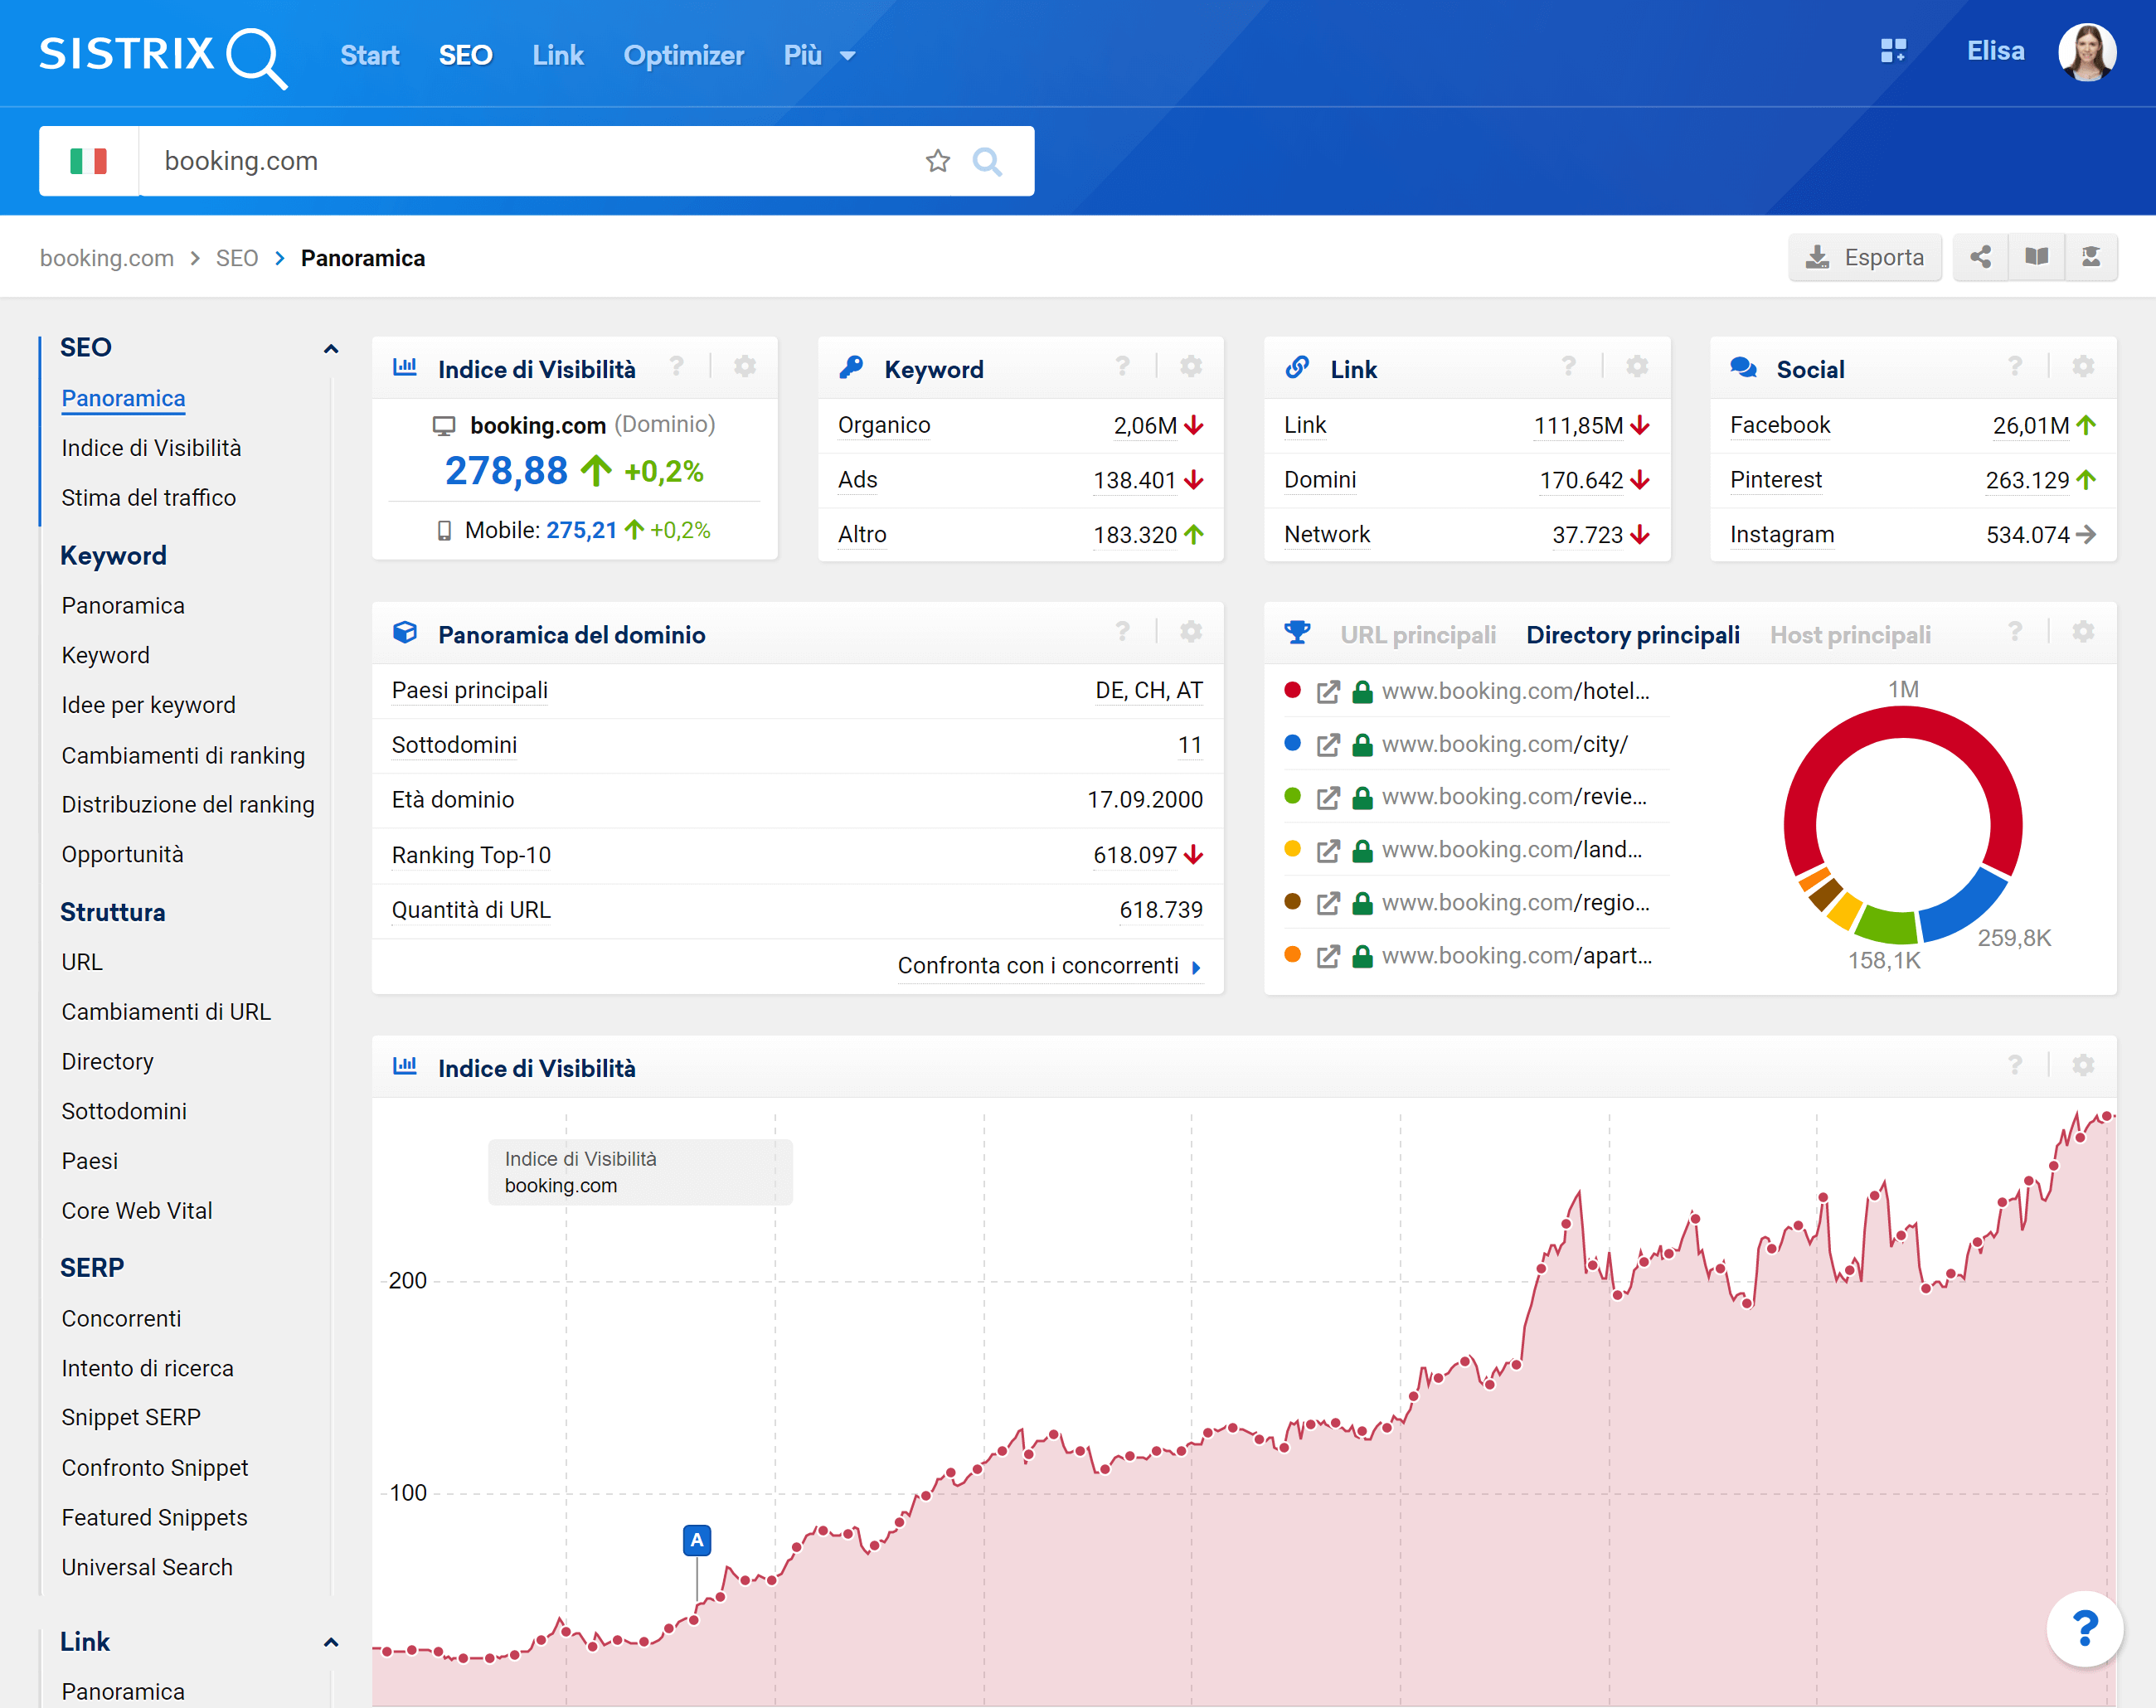This screenshot has width=2156, height=1708.
Task: Click blue swatch for /city/ directory
Action: pyautogui.click(x=1292, y=743)
